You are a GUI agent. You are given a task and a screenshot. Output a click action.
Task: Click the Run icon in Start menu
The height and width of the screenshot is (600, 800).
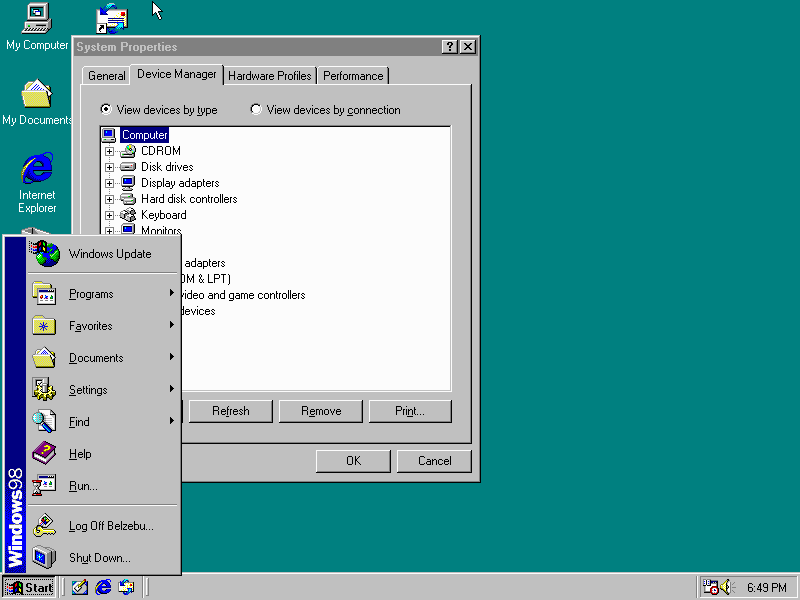click(44, 486)
